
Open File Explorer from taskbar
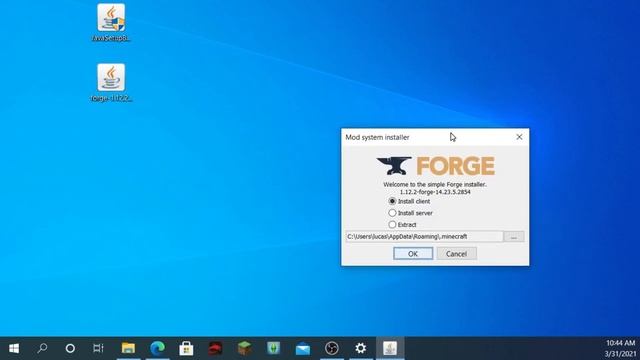coord(128,348)
